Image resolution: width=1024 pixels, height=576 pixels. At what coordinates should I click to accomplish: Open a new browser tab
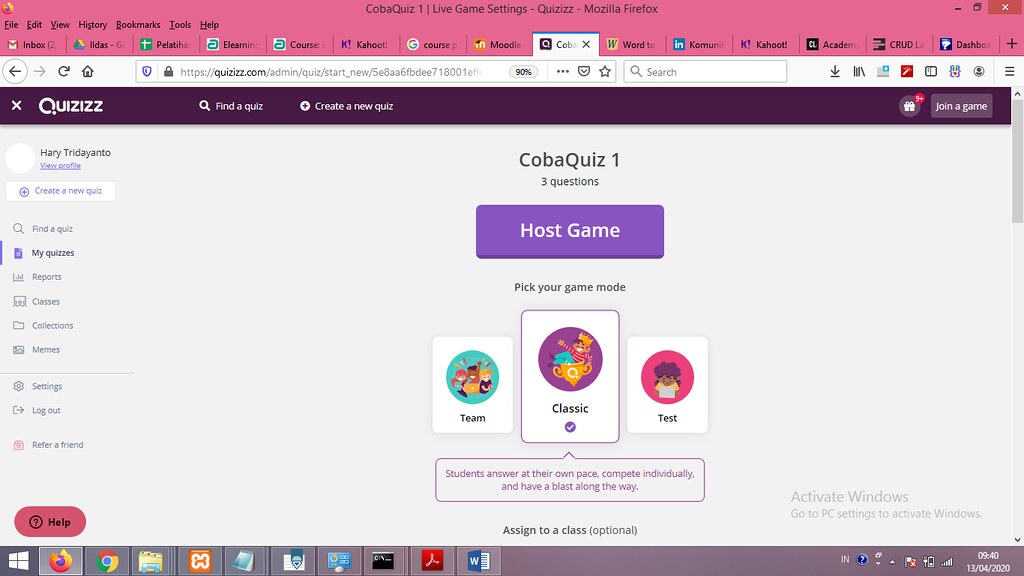pyautogui.click(x=1012, y=44)
